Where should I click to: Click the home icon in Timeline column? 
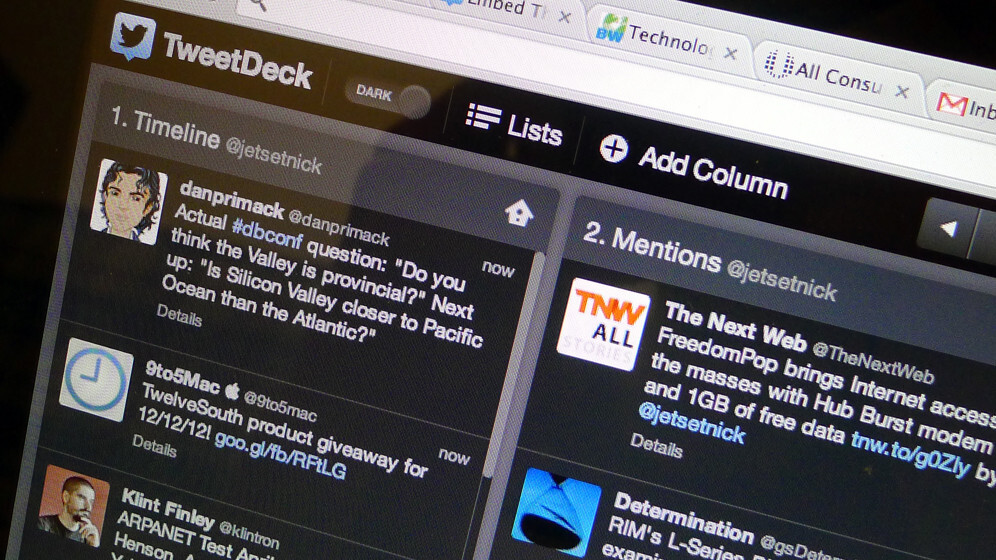518,212
